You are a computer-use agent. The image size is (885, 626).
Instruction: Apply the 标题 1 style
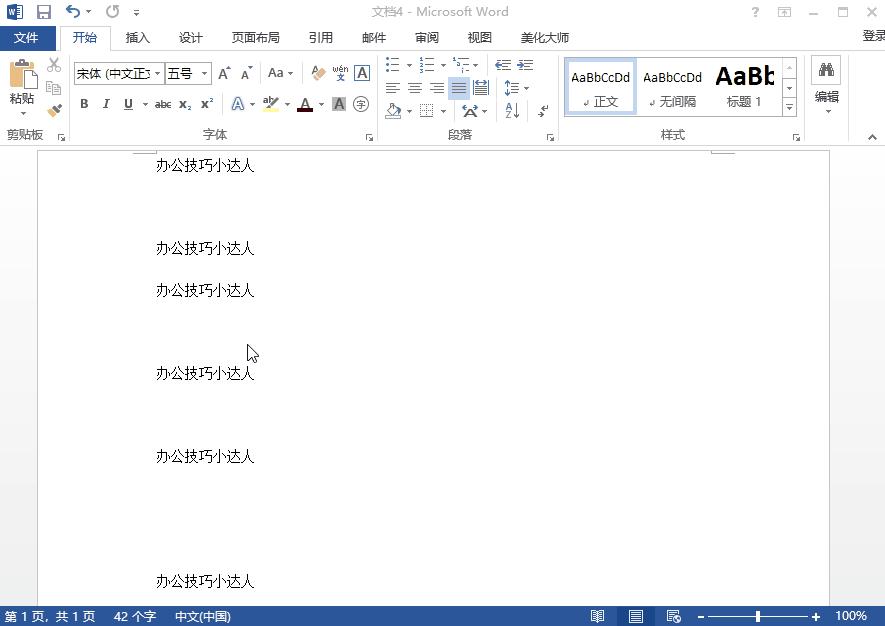coord(745,85)
